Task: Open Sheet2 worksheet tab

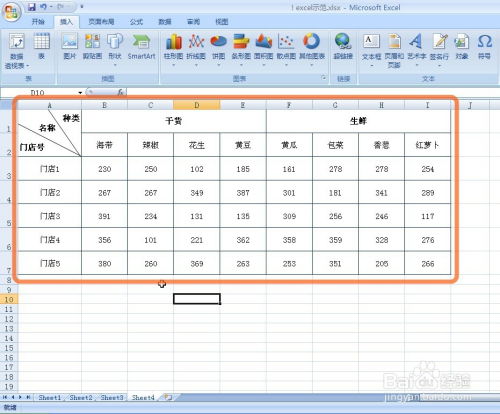Action: point(81,397)
